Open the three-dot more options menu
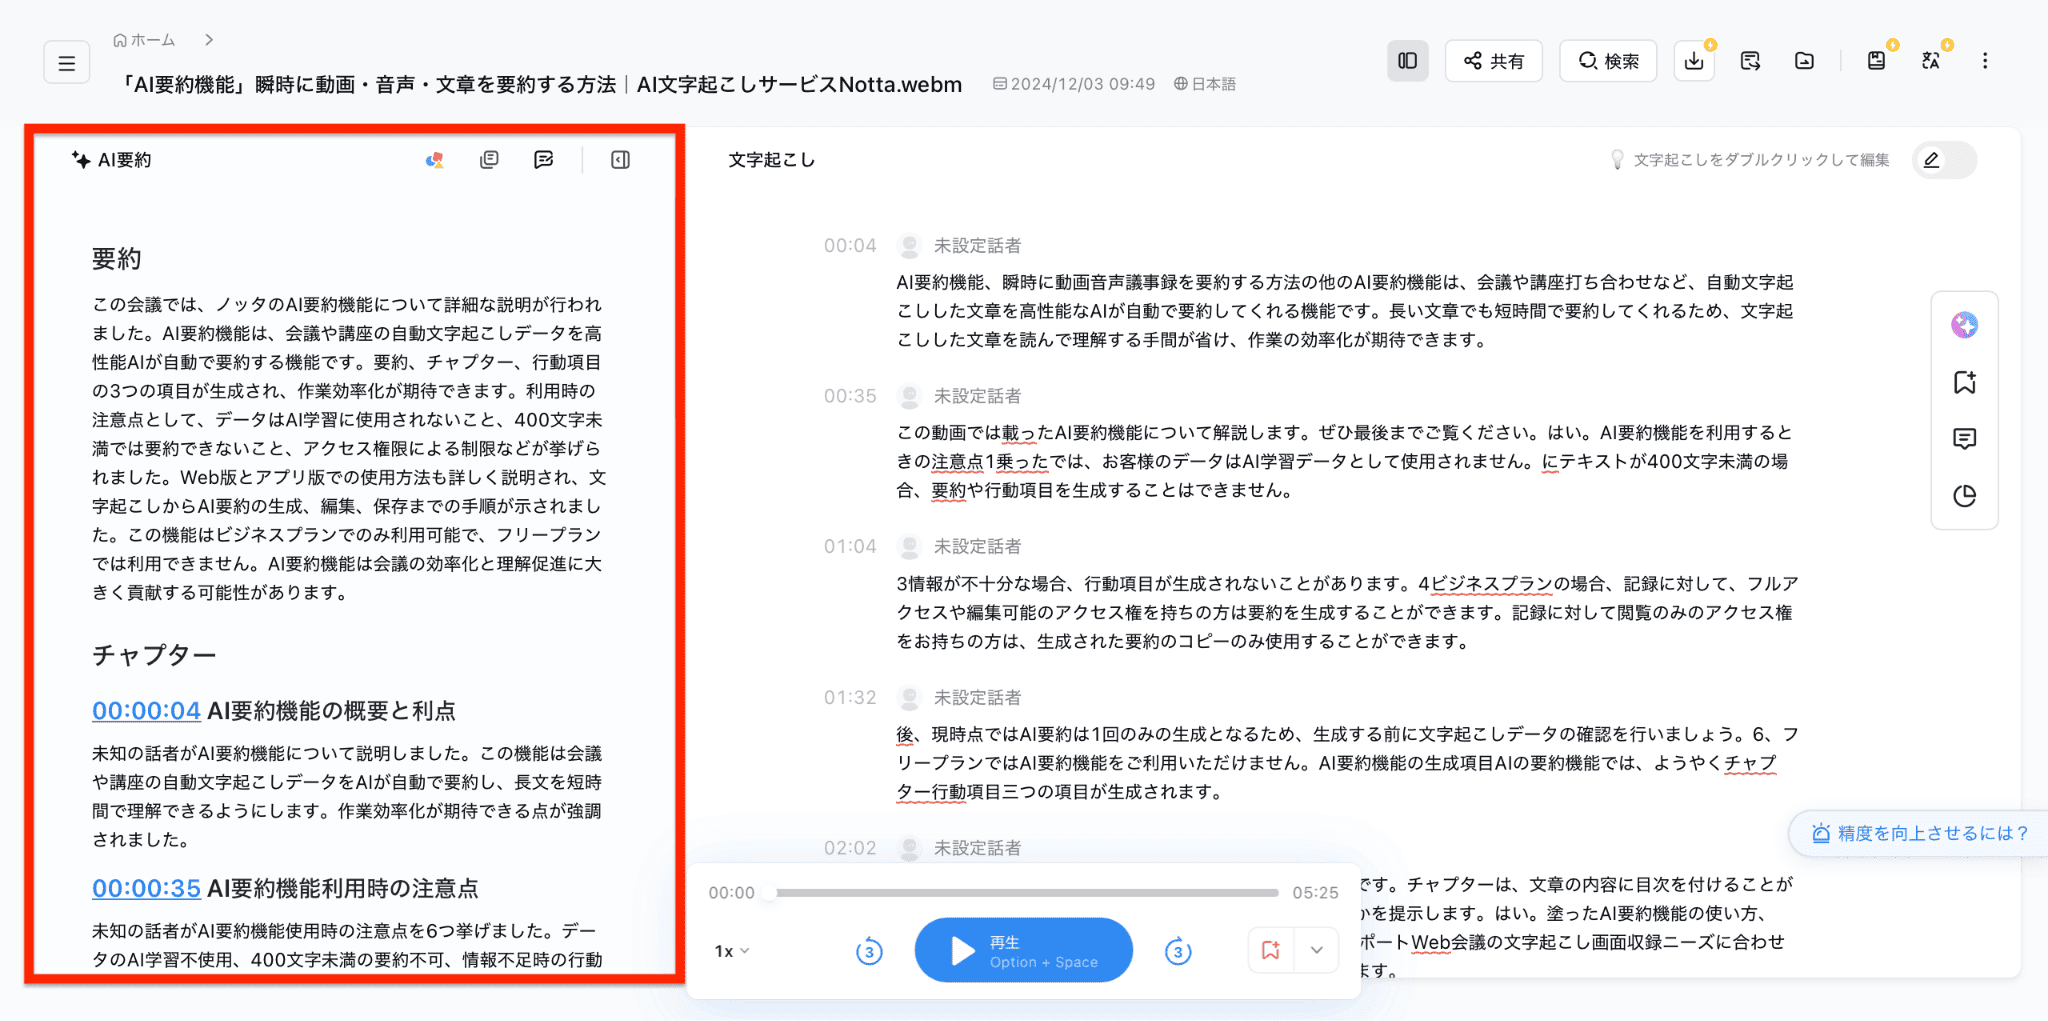 pos(1985,61)
